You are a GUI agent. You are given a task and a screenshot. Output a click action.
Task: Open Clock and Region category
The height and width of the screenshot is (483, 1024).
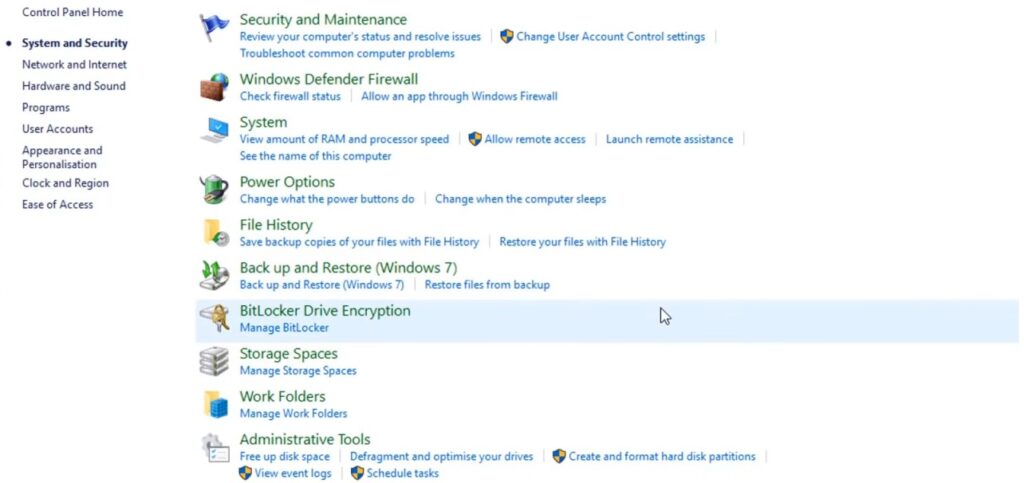click(x=65, y=183)
